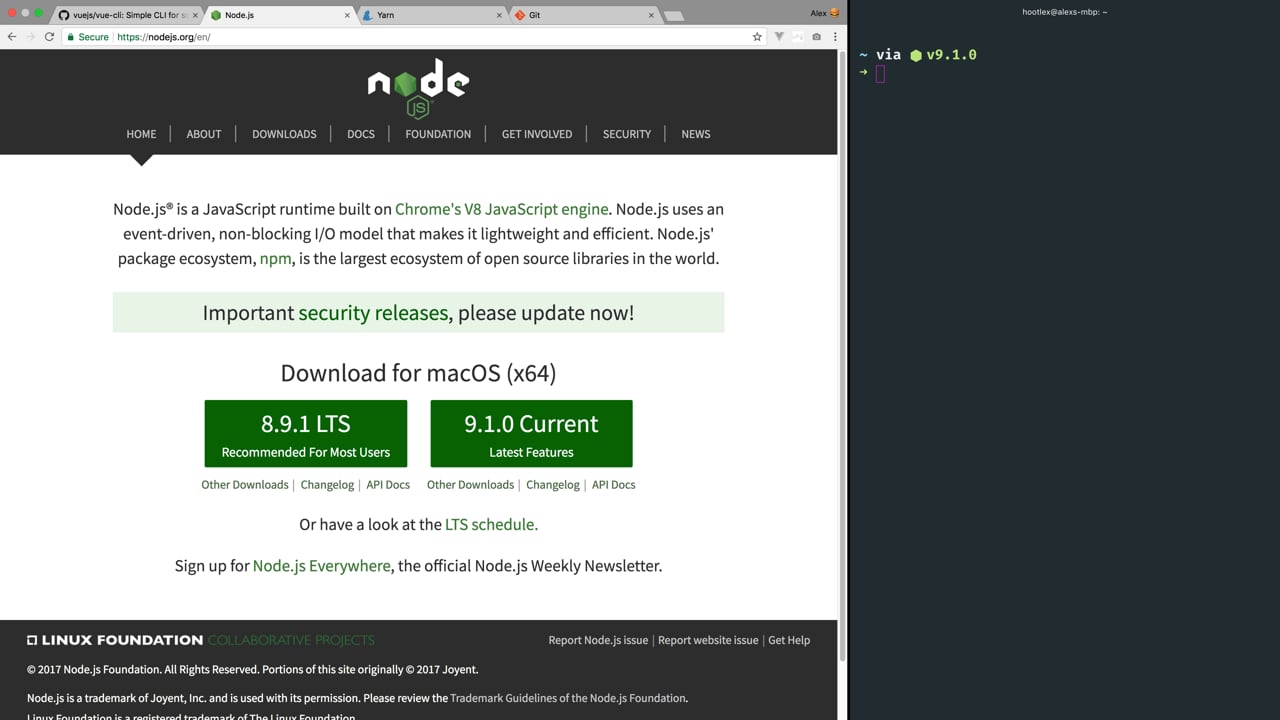Click the forward navigation arrow
1280x720 pixels.
[30, 37]
